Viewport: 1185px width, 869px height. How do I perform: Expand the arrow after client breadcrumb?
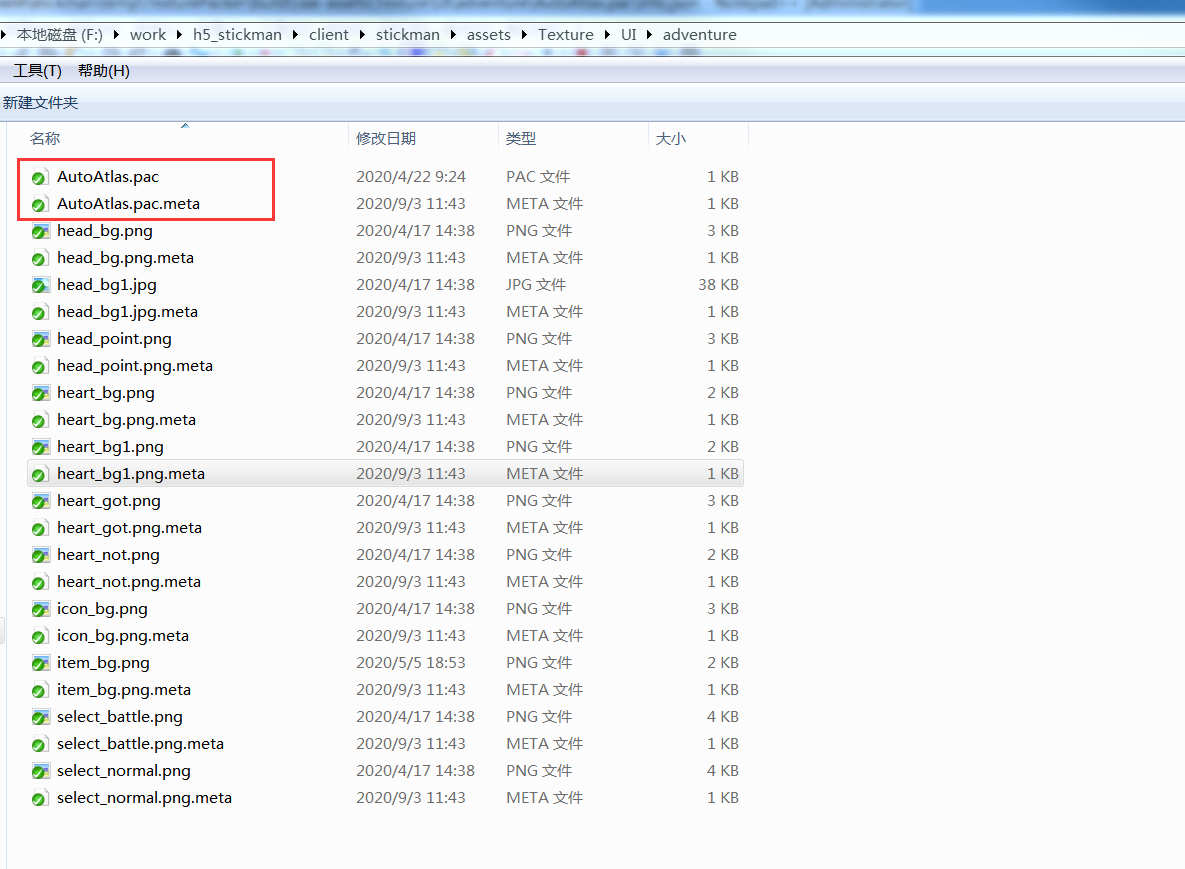coord(362,35)
